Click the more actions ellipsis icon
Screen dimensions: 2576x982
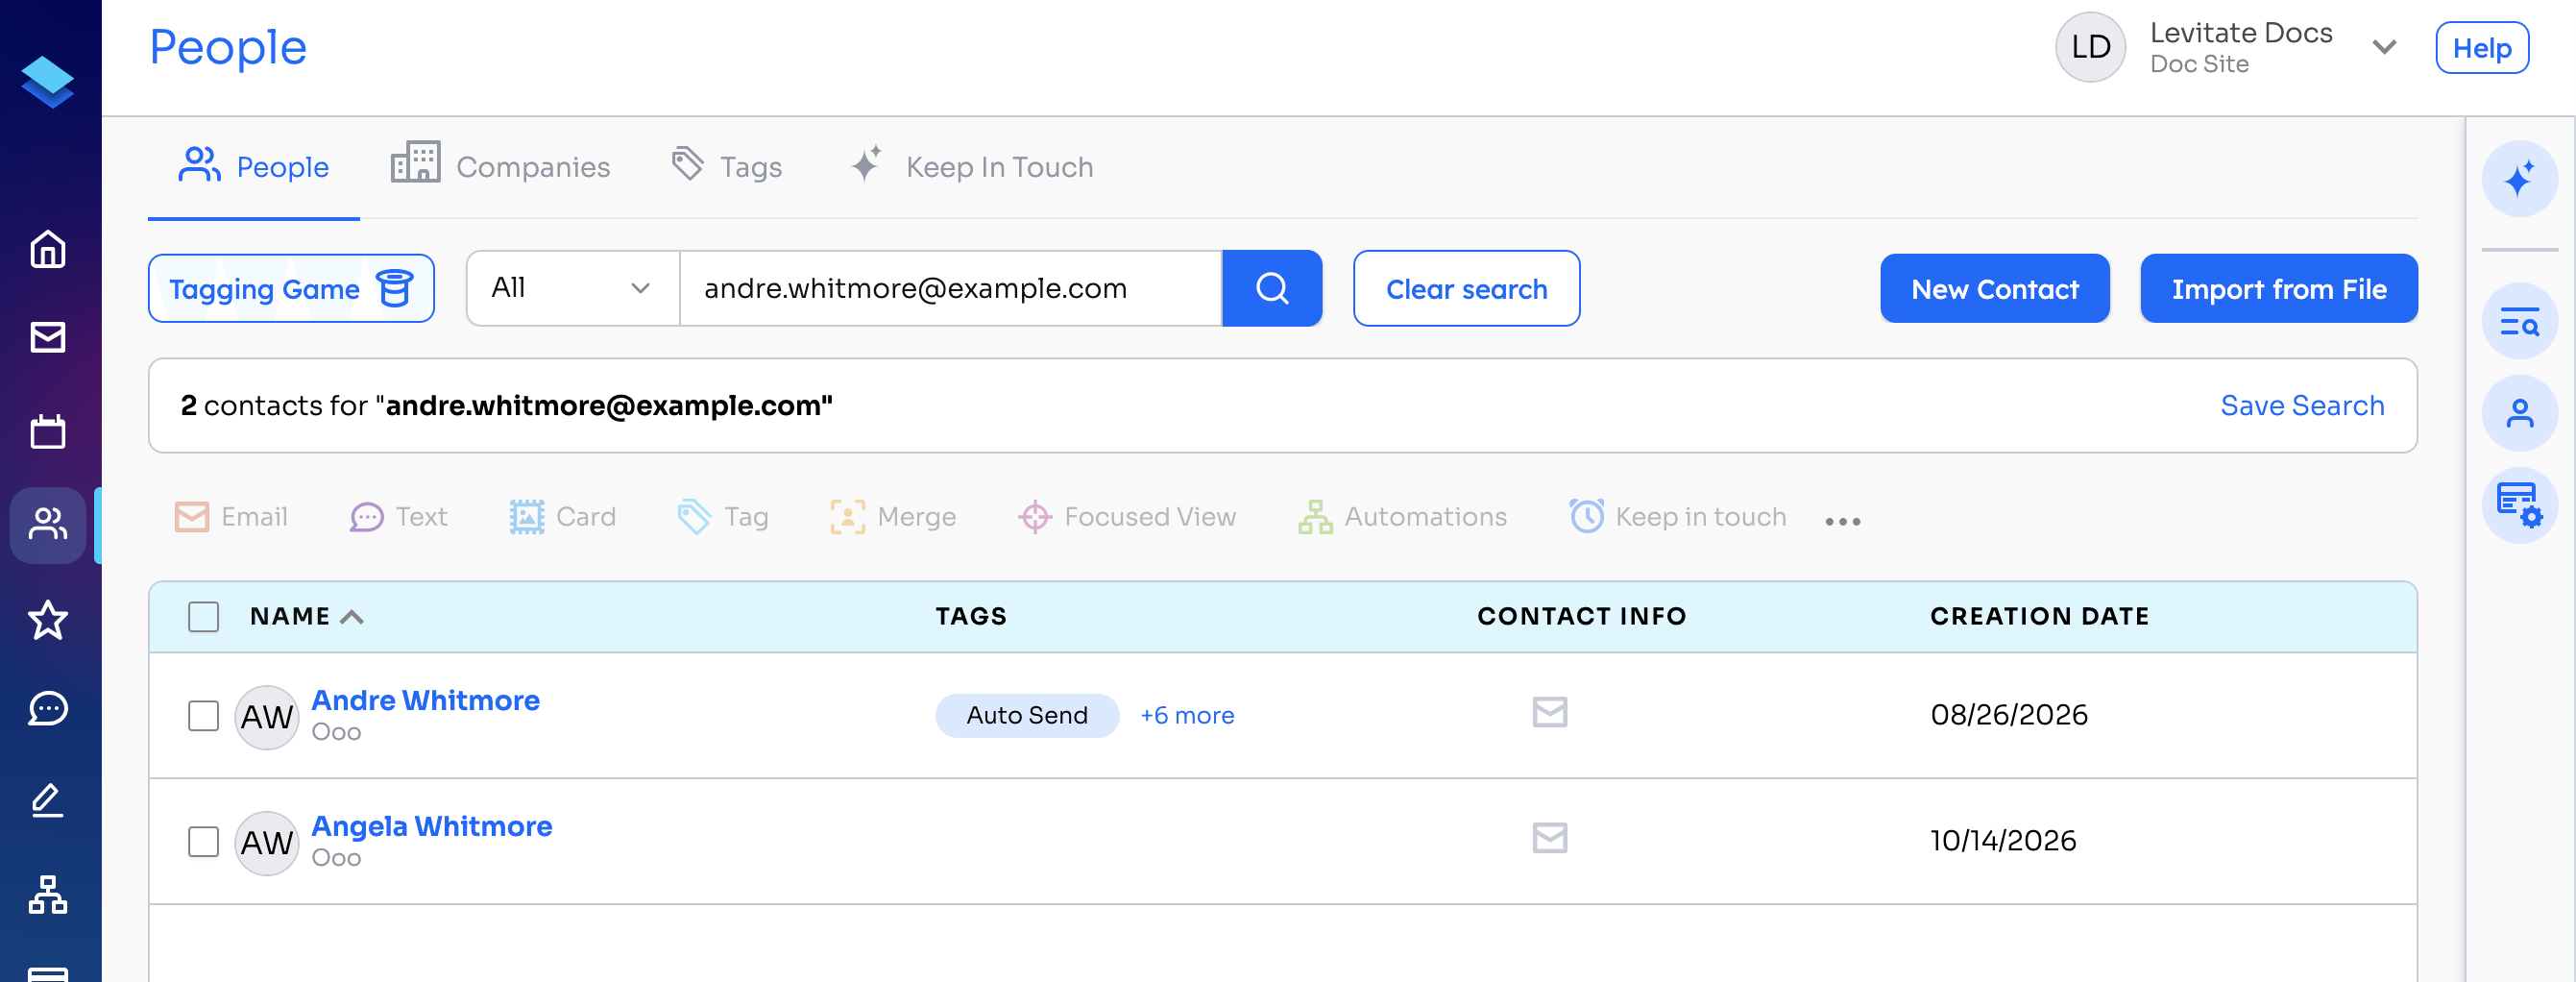pos(1842,521)
